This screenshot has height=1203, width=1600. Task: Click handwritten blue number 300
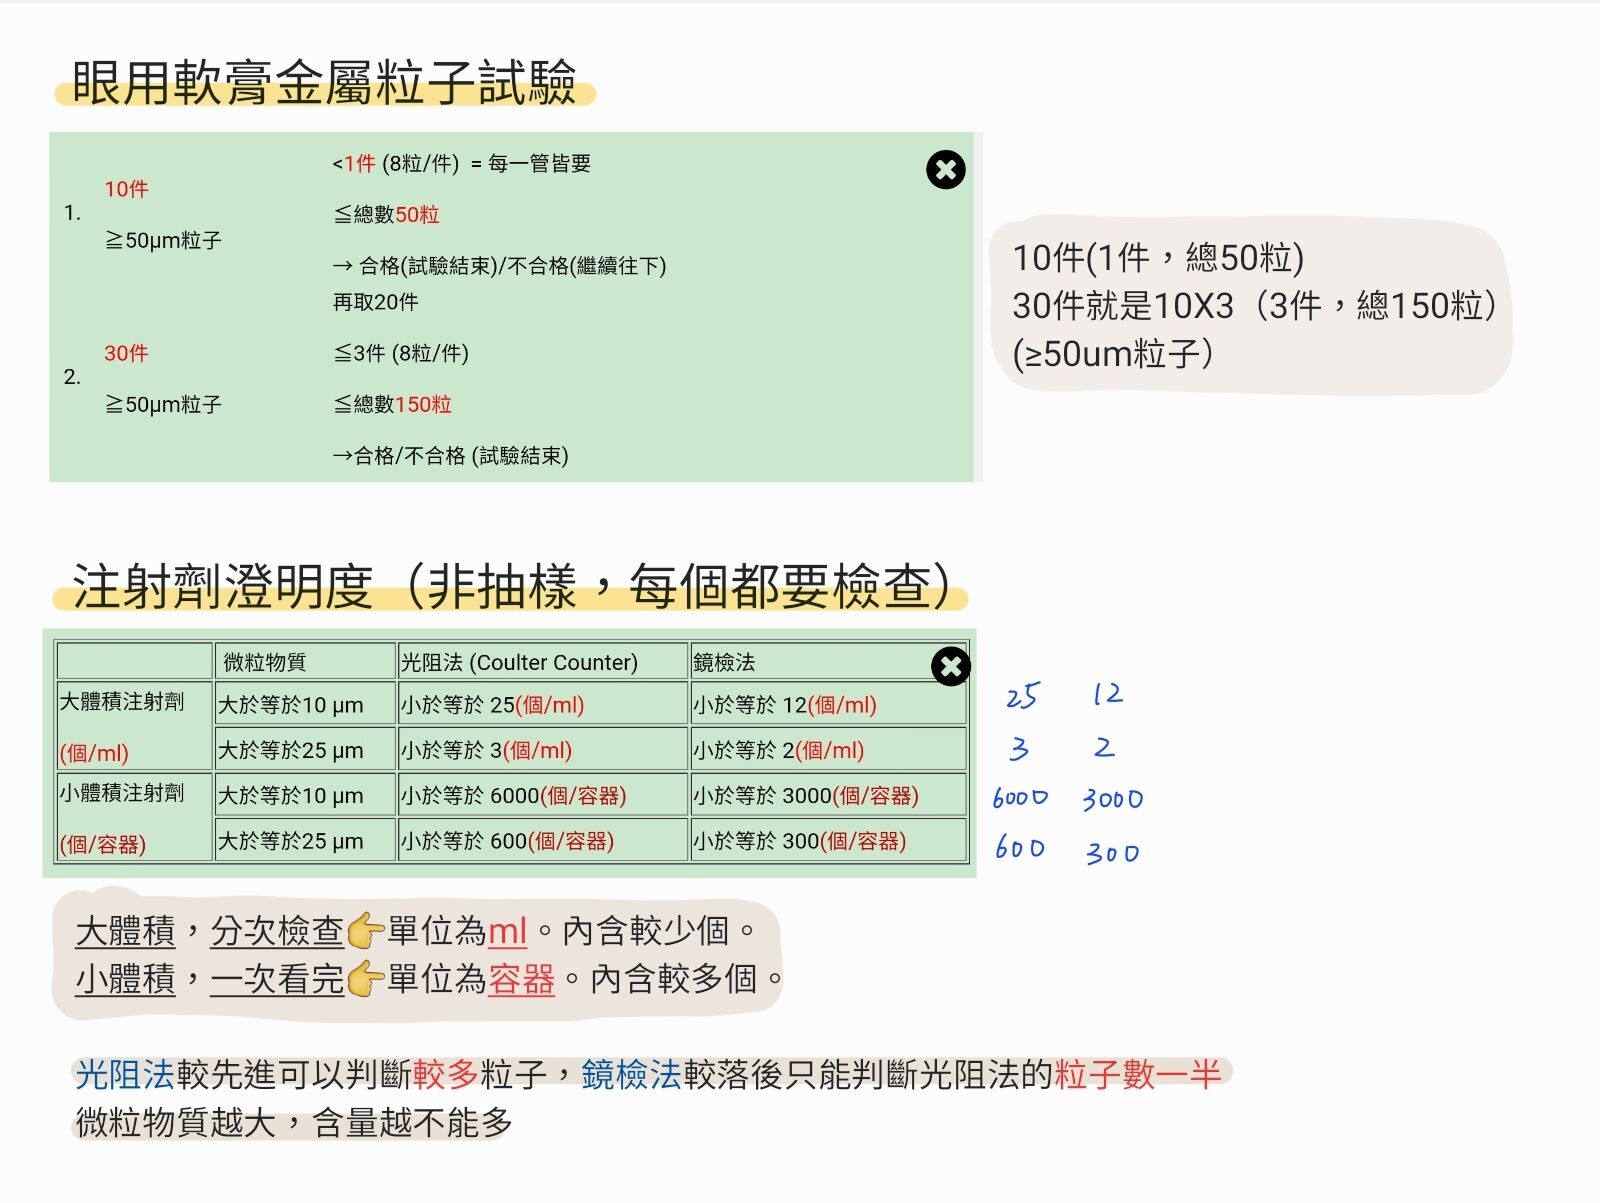click(x=1112, y=852)
